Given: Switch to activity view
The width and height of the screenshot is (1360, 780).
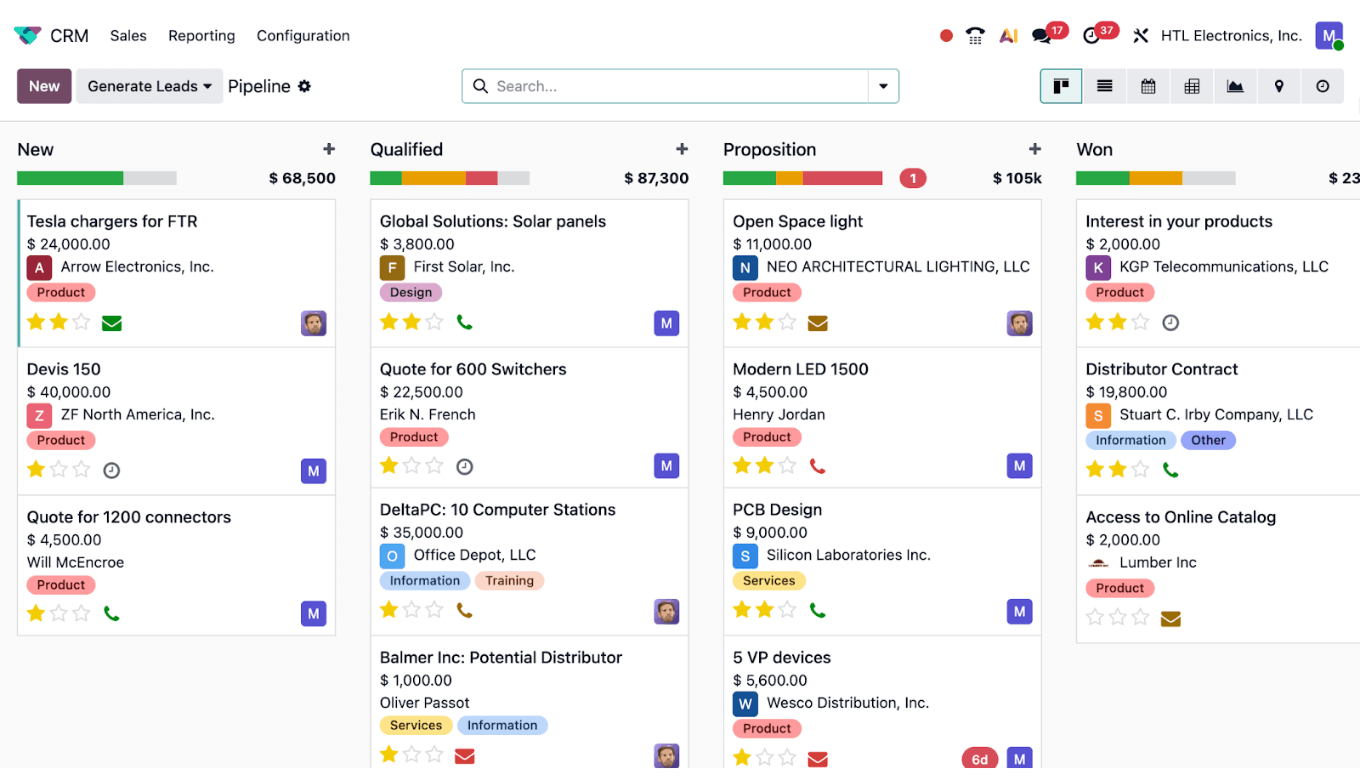Looking at the screenshot, I should [1322, 86].
